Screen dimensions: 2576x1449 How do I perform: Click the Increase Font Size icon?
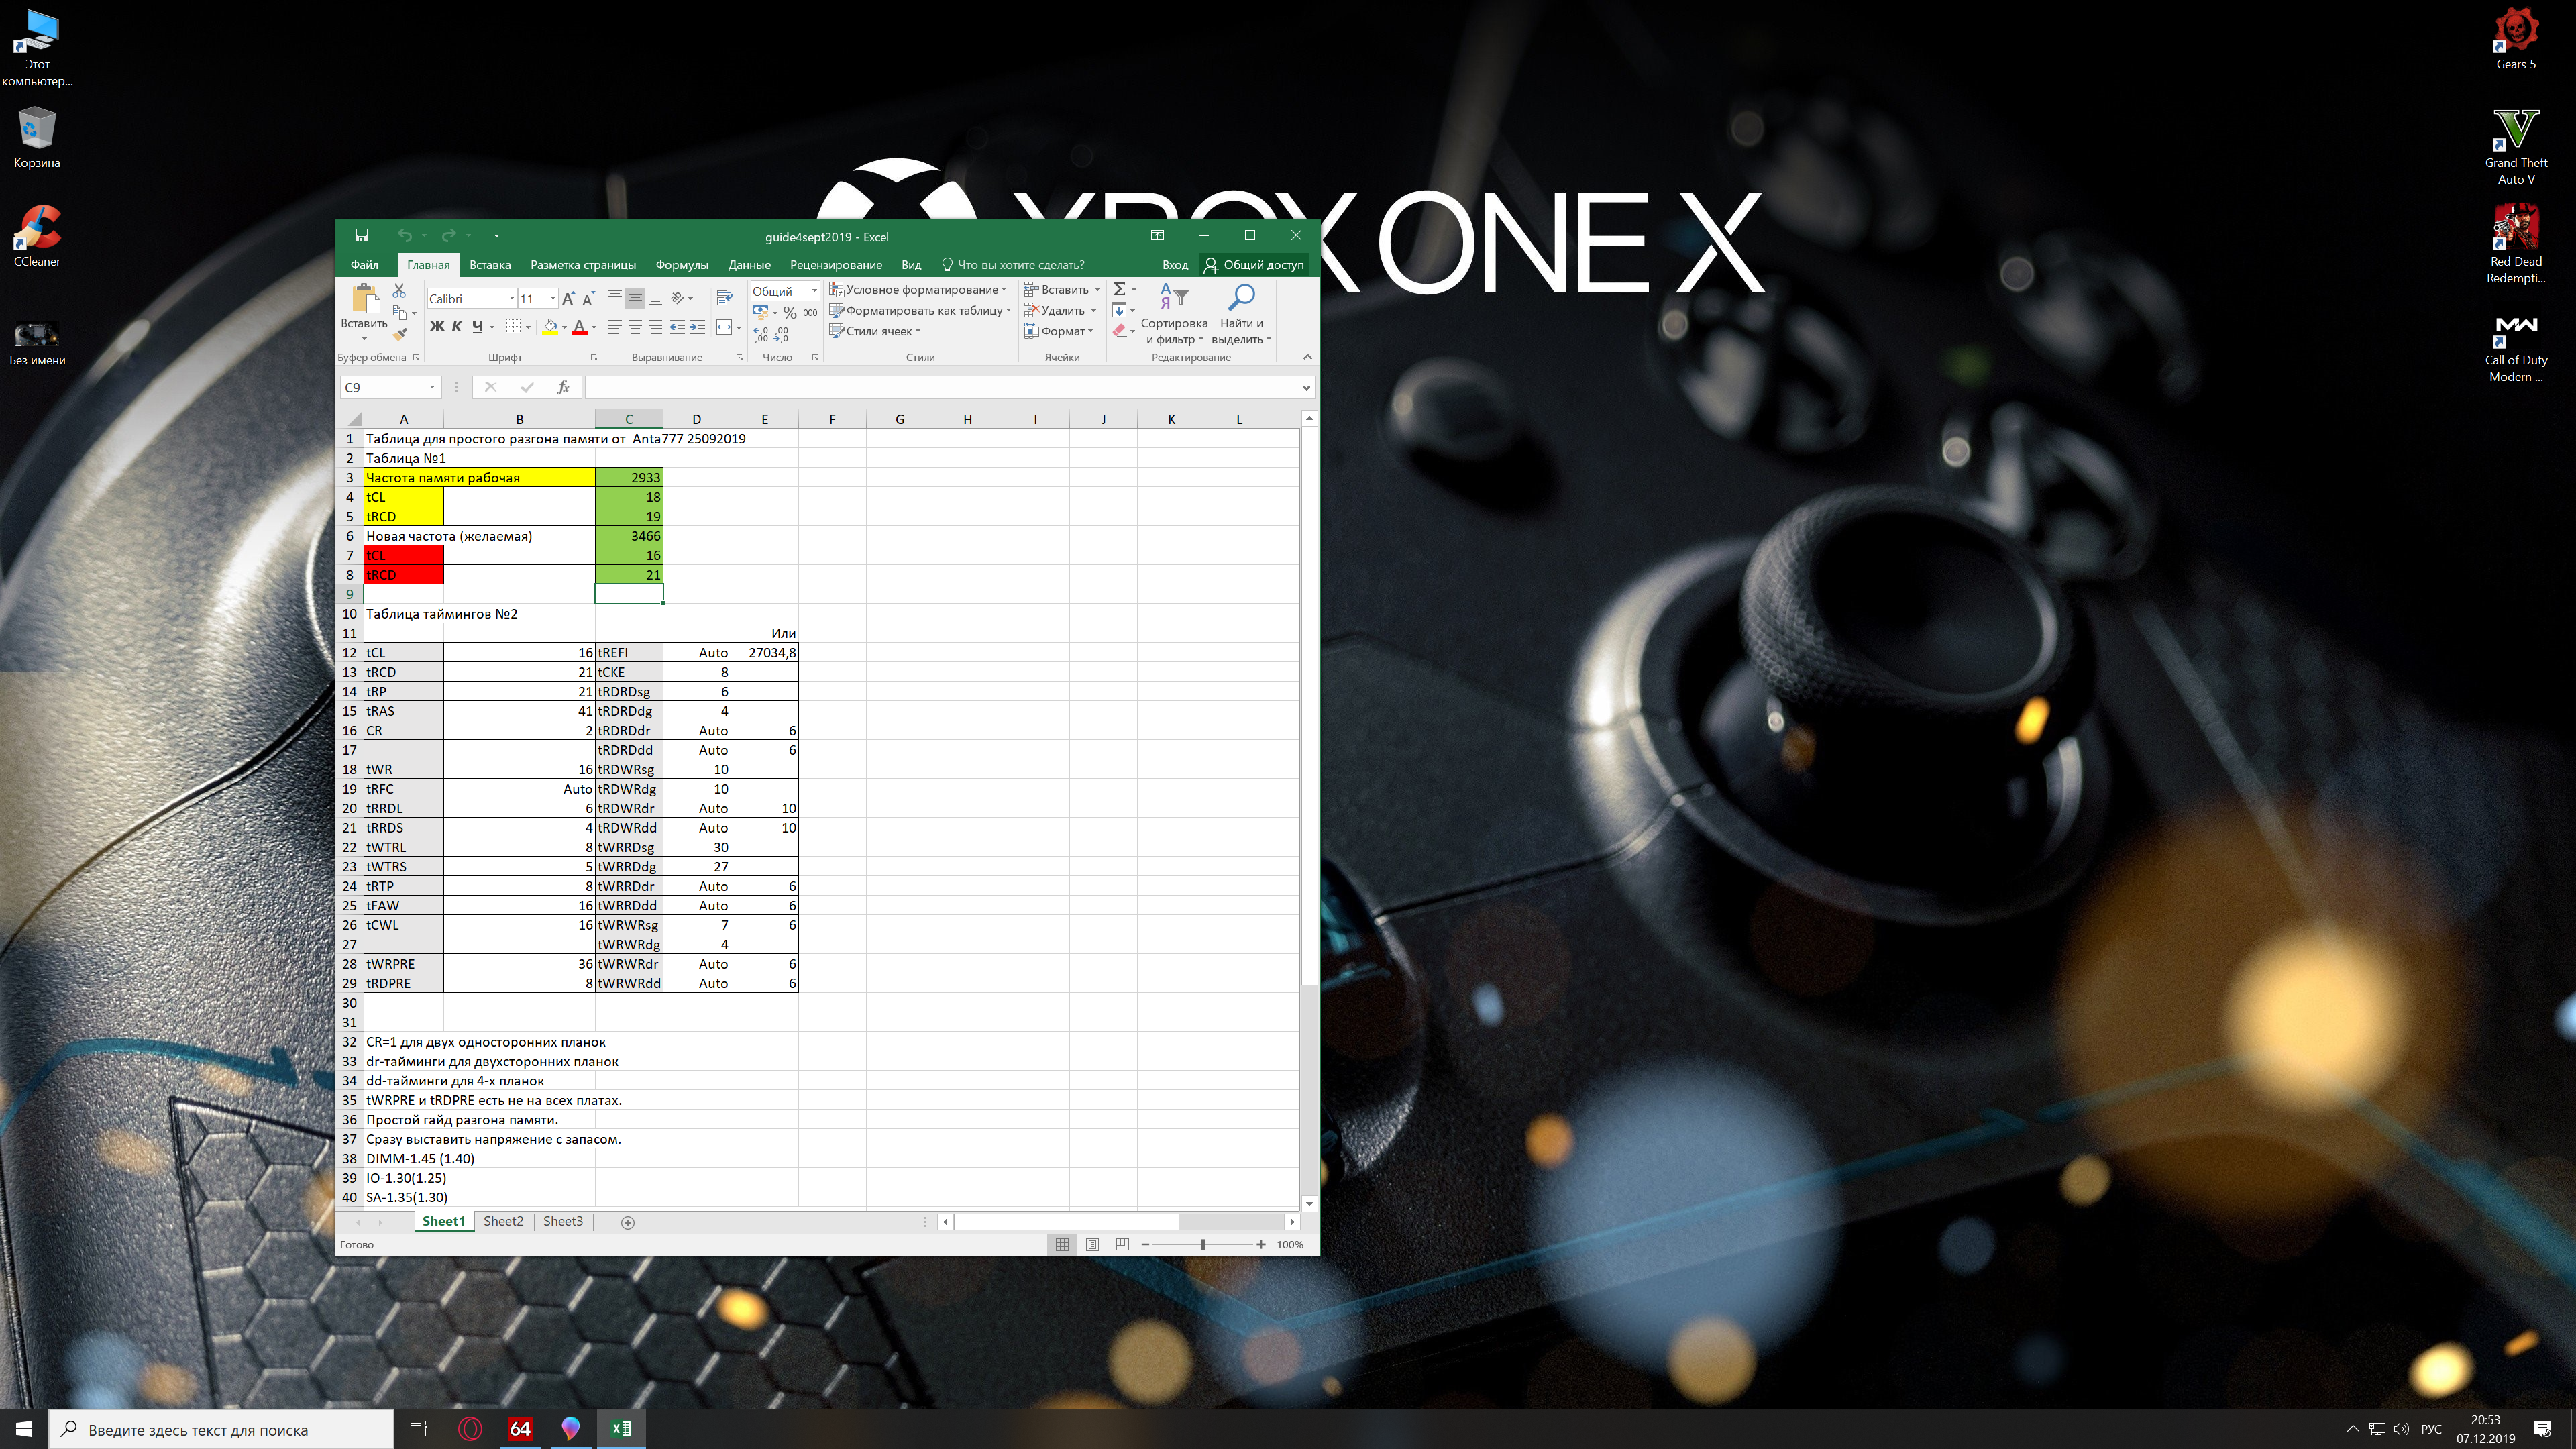point(568,299)
